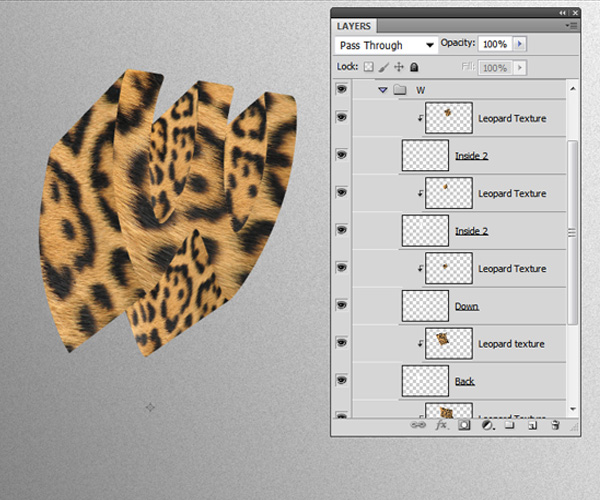Hide the Leopard Texture layer directly under W

(x=341, y=117)
